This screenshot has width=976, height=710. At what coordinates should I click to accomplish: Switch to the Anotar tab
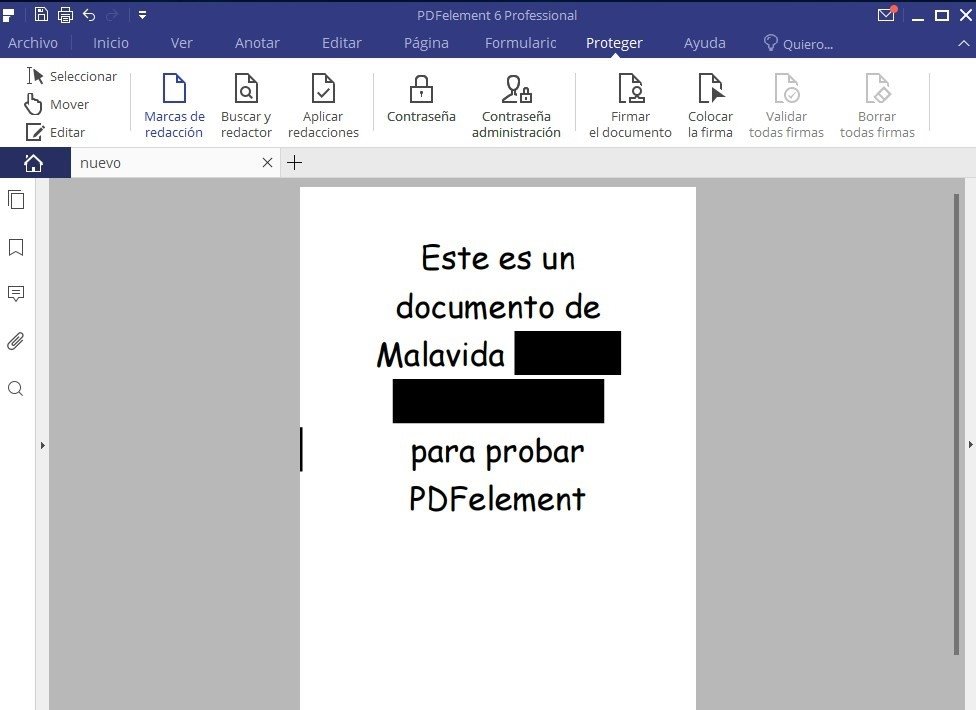pyautogui.click(x=257, y=43)
